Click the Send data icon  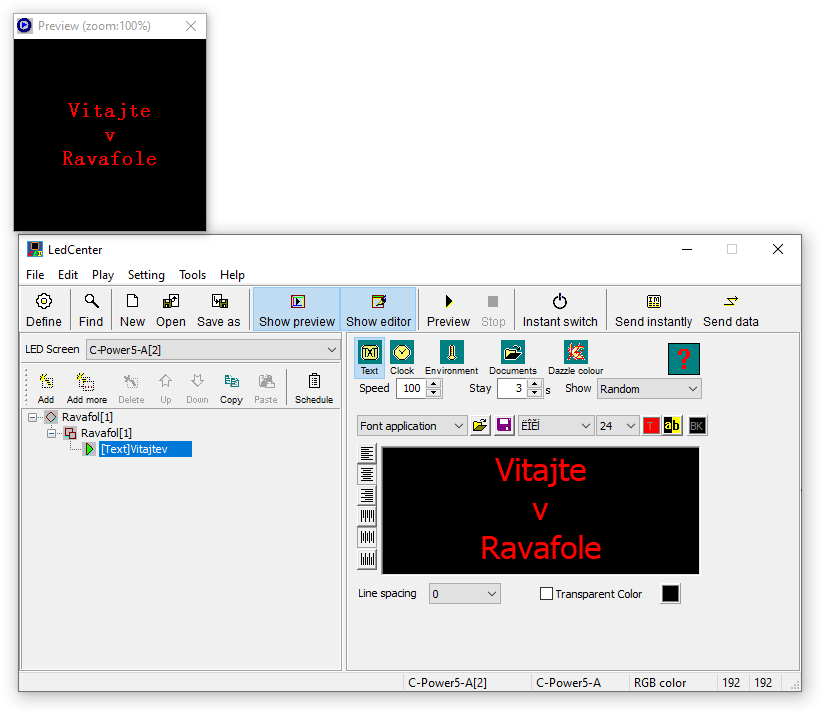731,310
